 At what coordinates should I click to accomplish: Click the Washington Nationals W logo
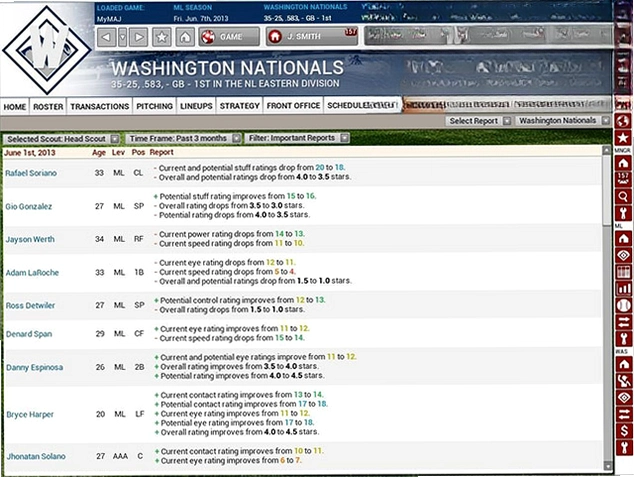tap(47, 49)
